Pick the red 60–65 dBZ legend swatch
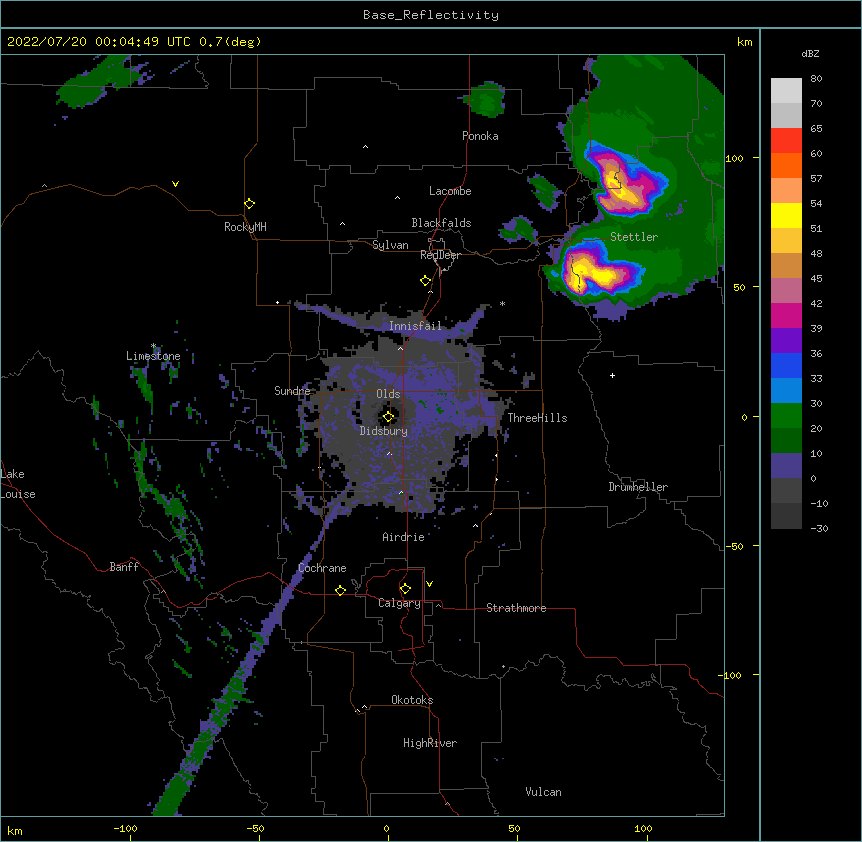 point(786,140)
